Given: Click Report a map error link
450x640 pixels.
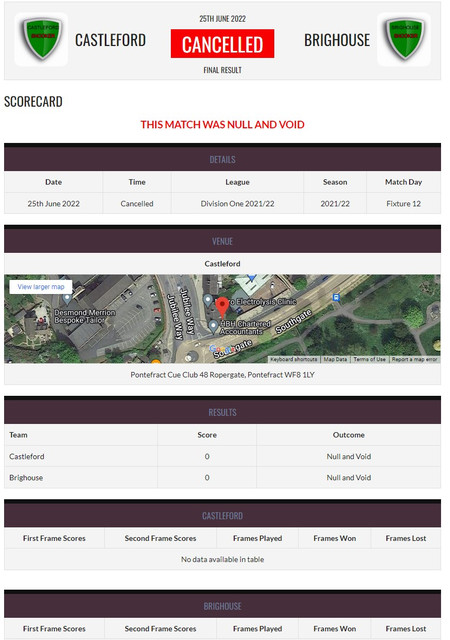Looking at the screenshot, I should 414,359.
